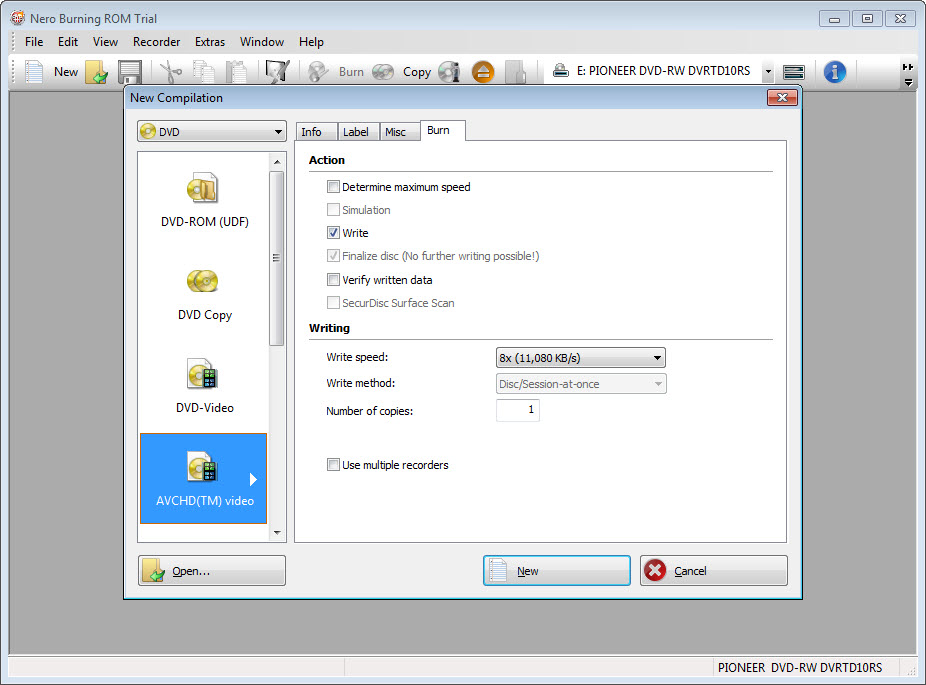Toggle SecurDisc Surface Scan checkbox
926x685 pixels.
(333, 303)
